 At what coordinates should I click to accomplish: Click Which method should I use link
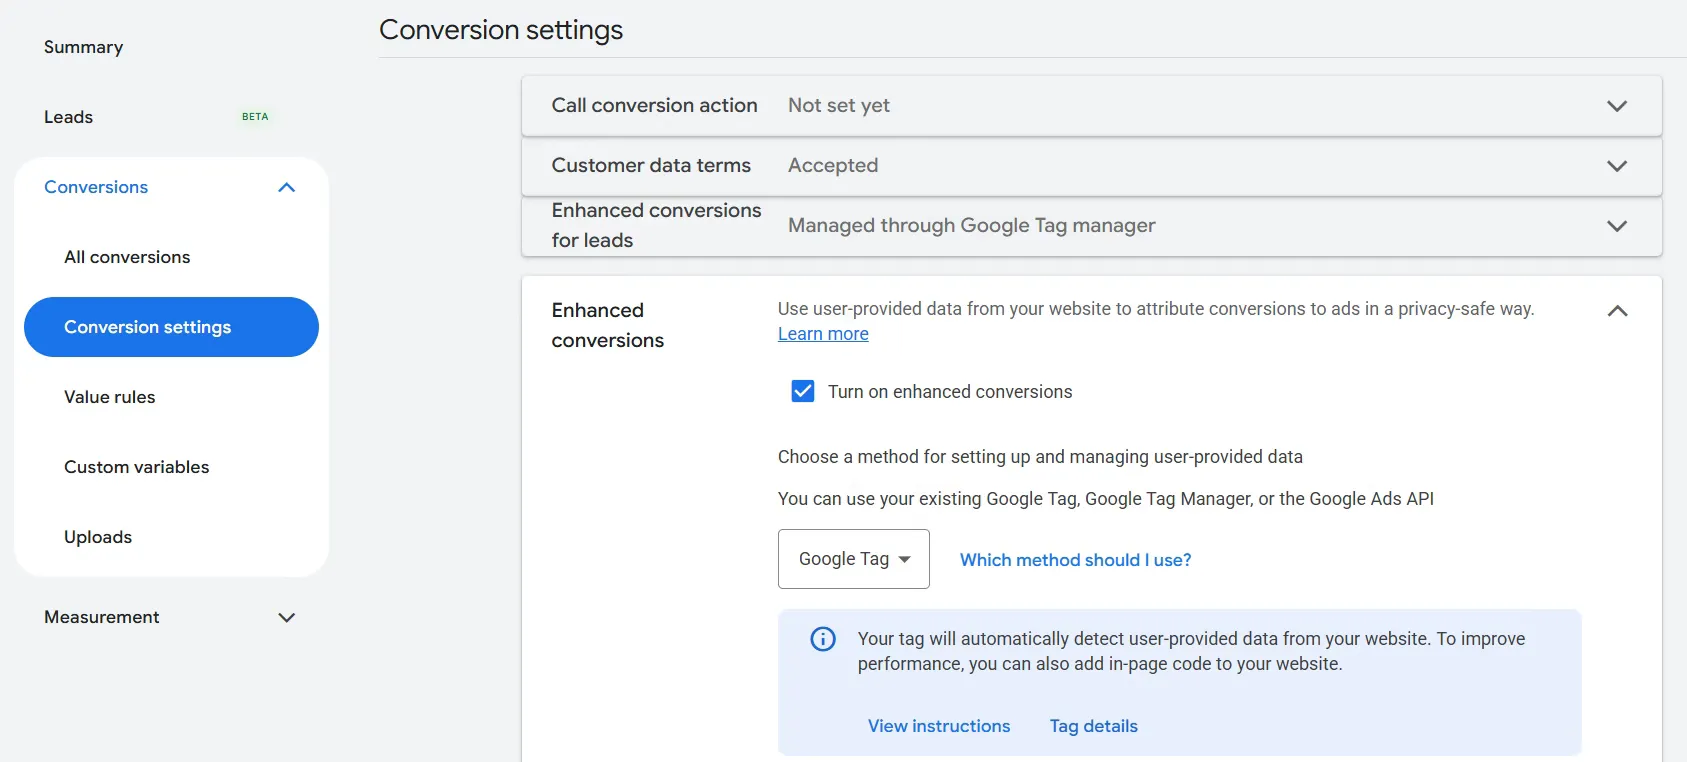(x=1076, y=560)
